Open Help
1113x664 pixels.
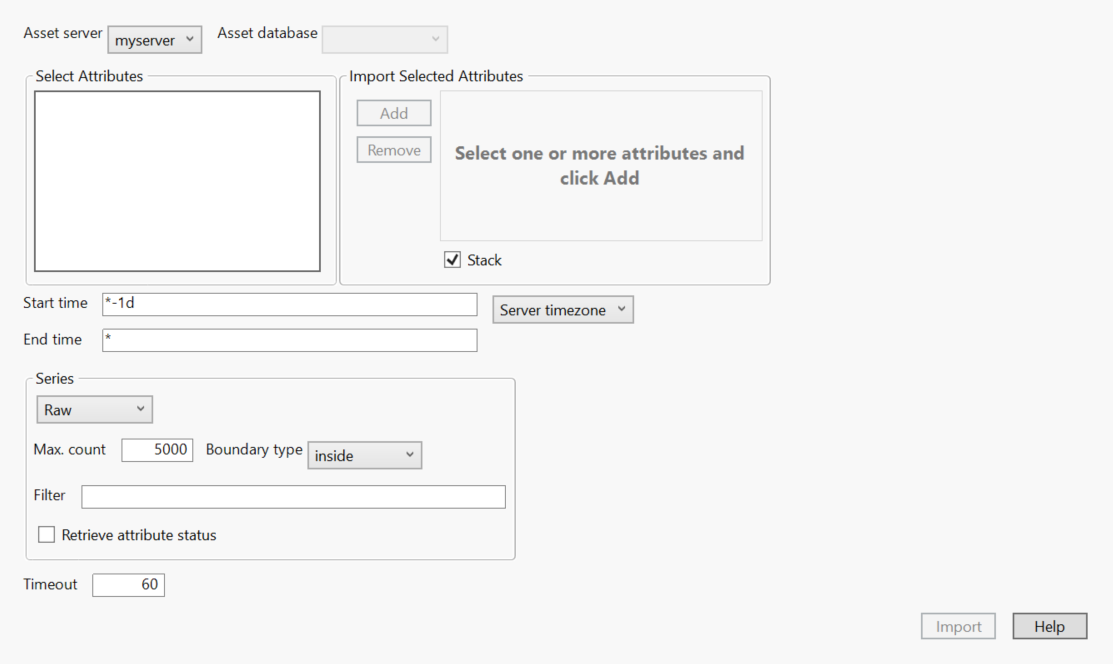(1048, 626)
